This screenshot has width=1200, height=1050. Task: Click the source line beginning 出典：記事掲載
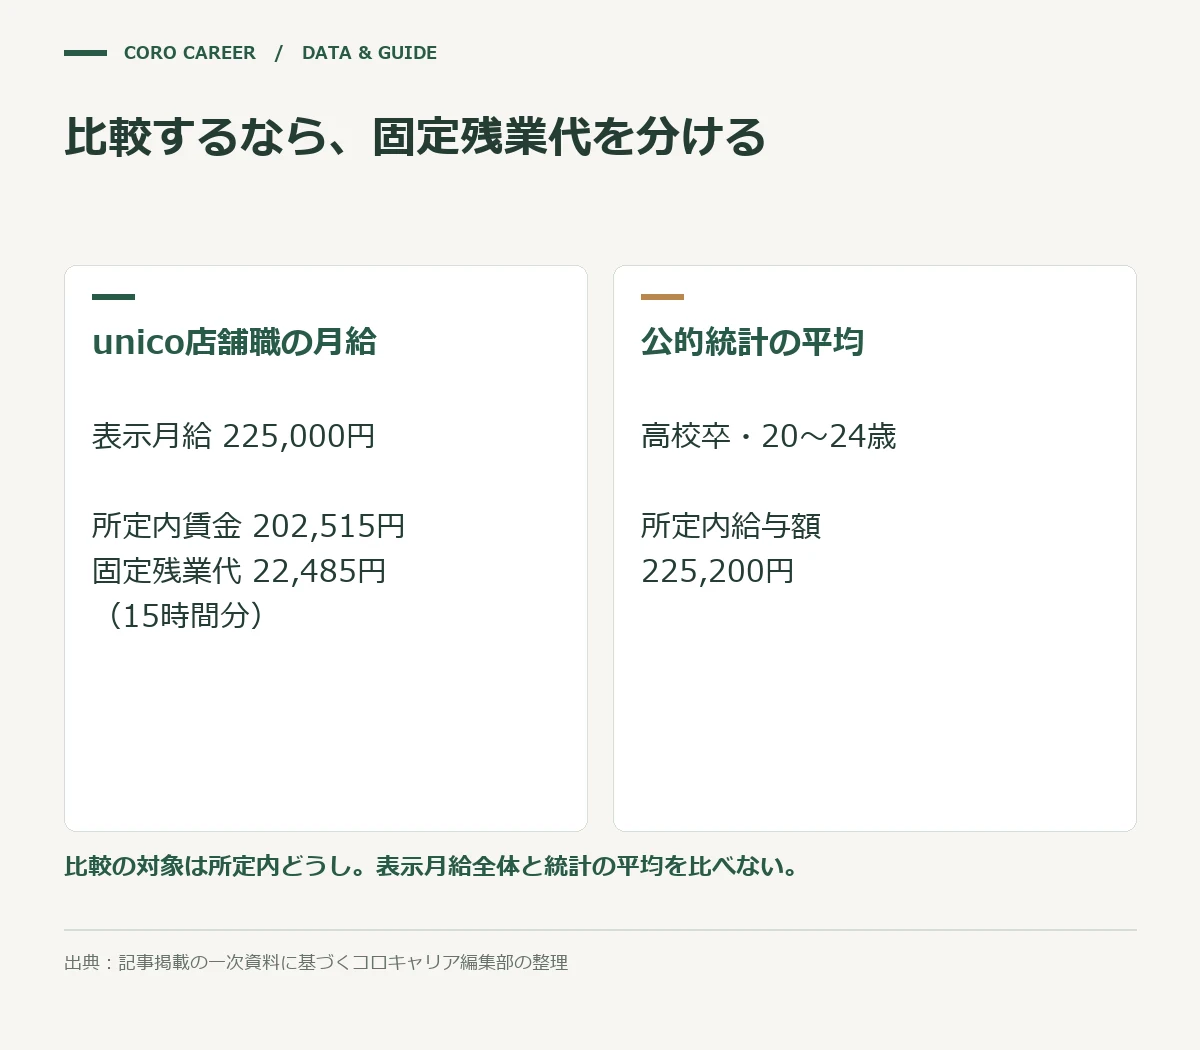point(316,962)
